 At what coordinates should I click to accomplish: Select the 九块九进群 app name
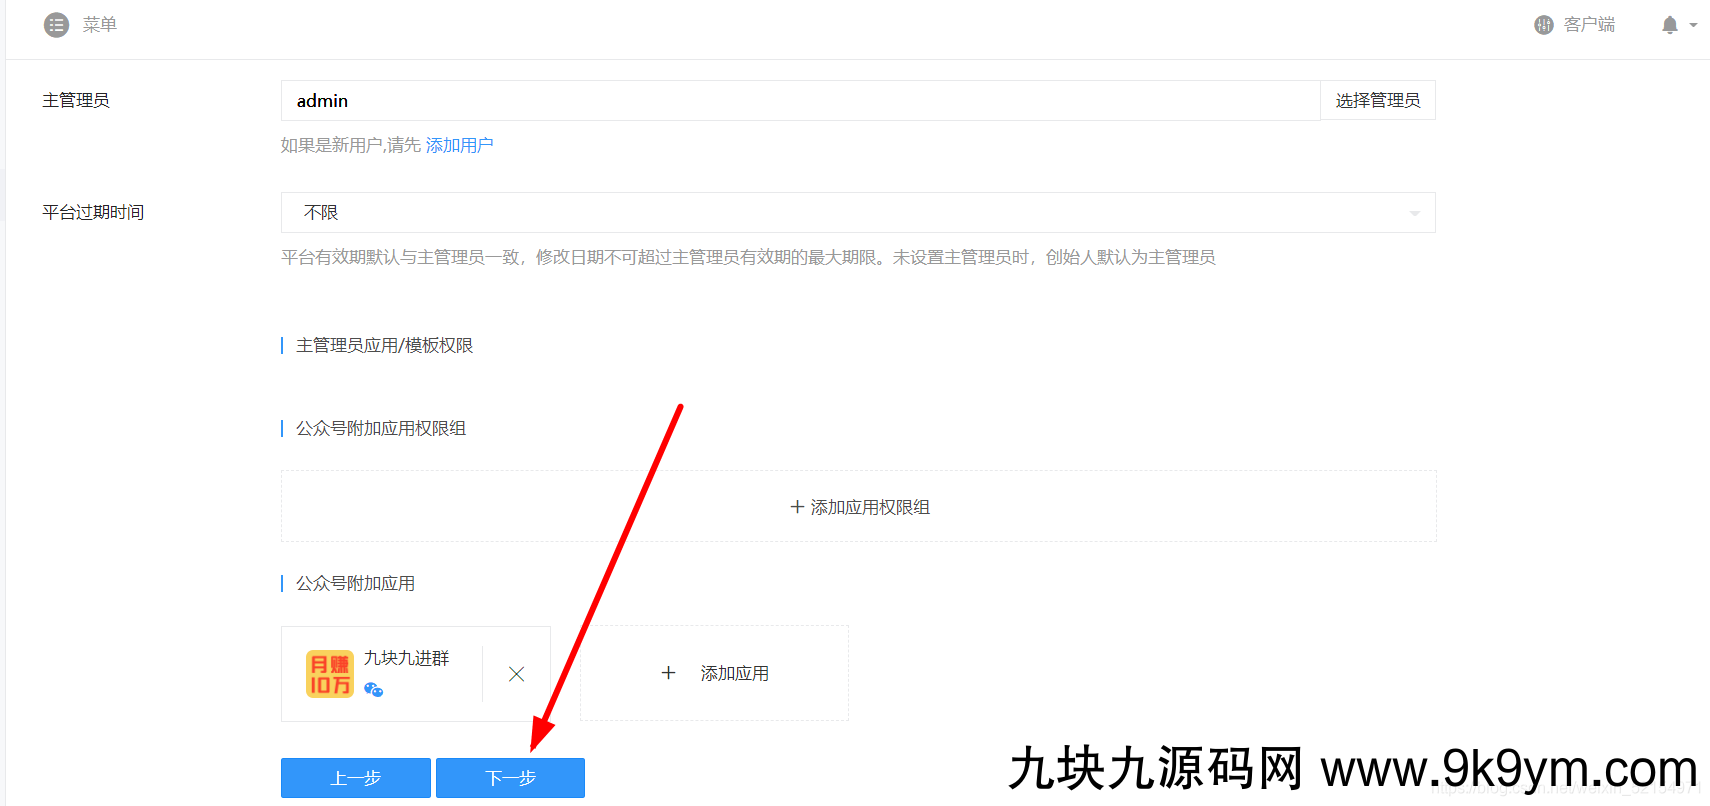click(x=406, y=658)
